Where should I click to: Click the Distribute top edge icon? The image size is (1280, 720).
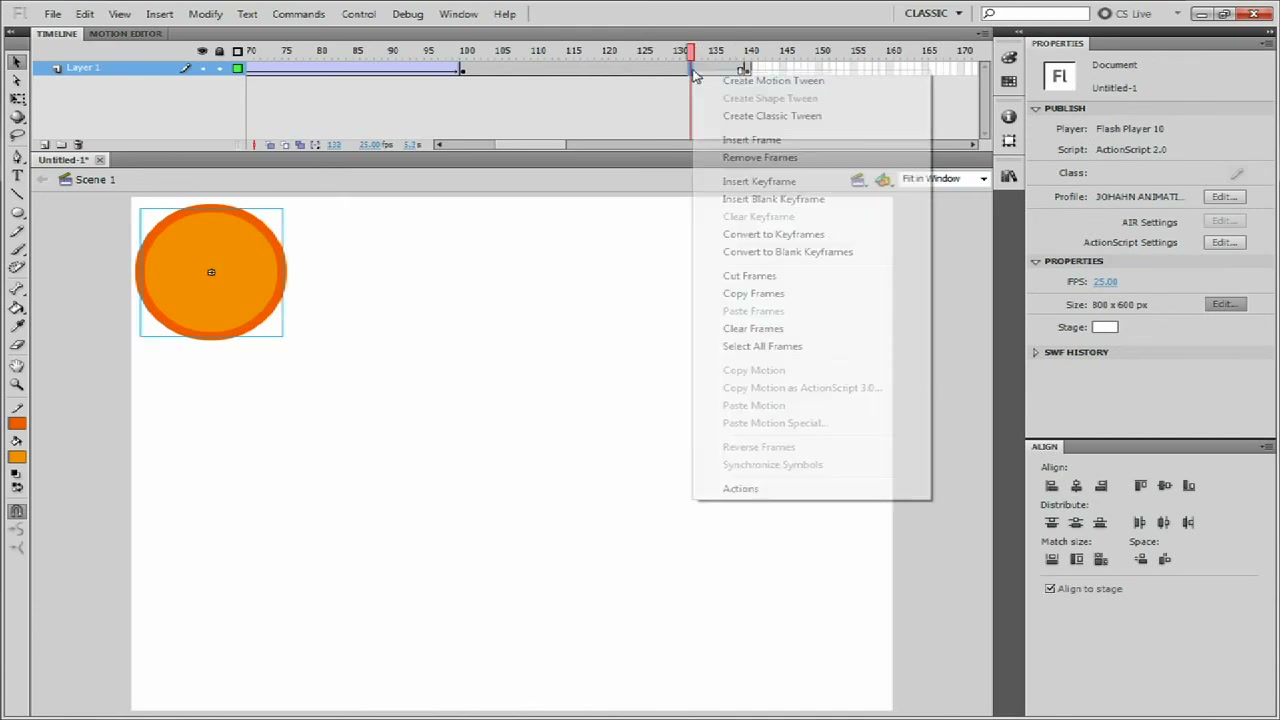pos(1051,522)
